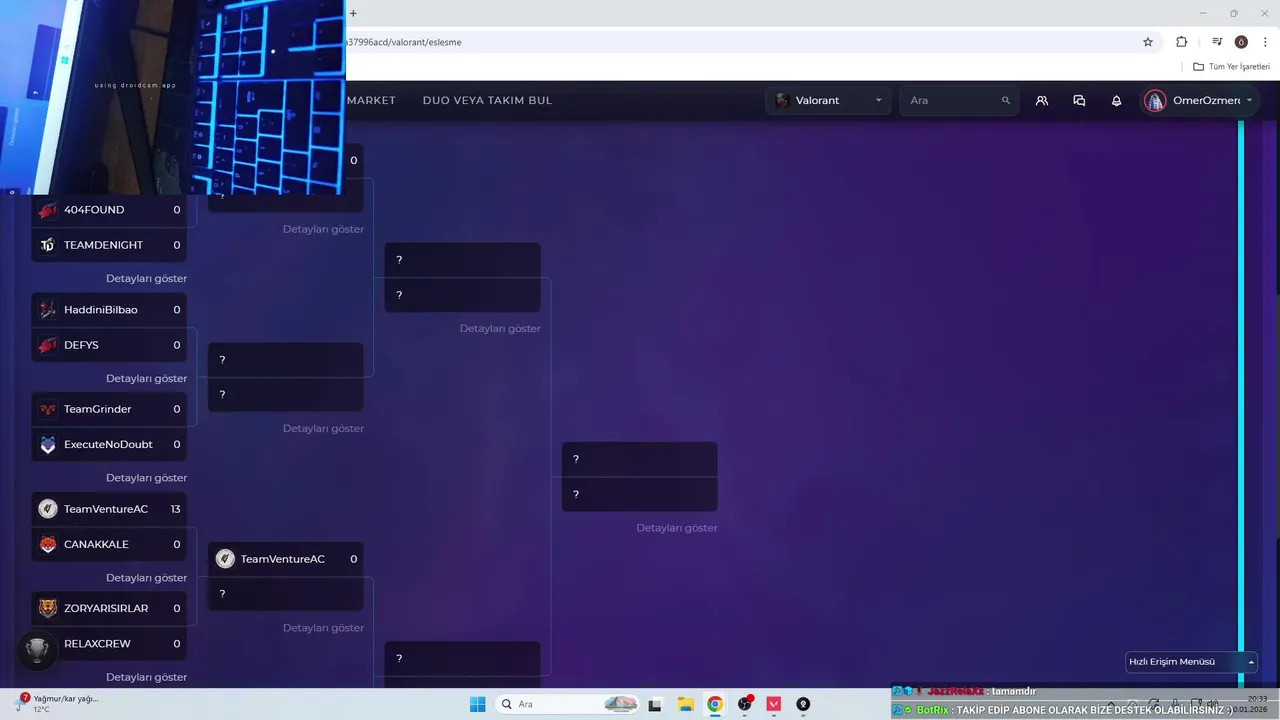This screenshot has width=1280, height=720.
Task: Select the CANAKKALE team name
Action: click(96, 544)
